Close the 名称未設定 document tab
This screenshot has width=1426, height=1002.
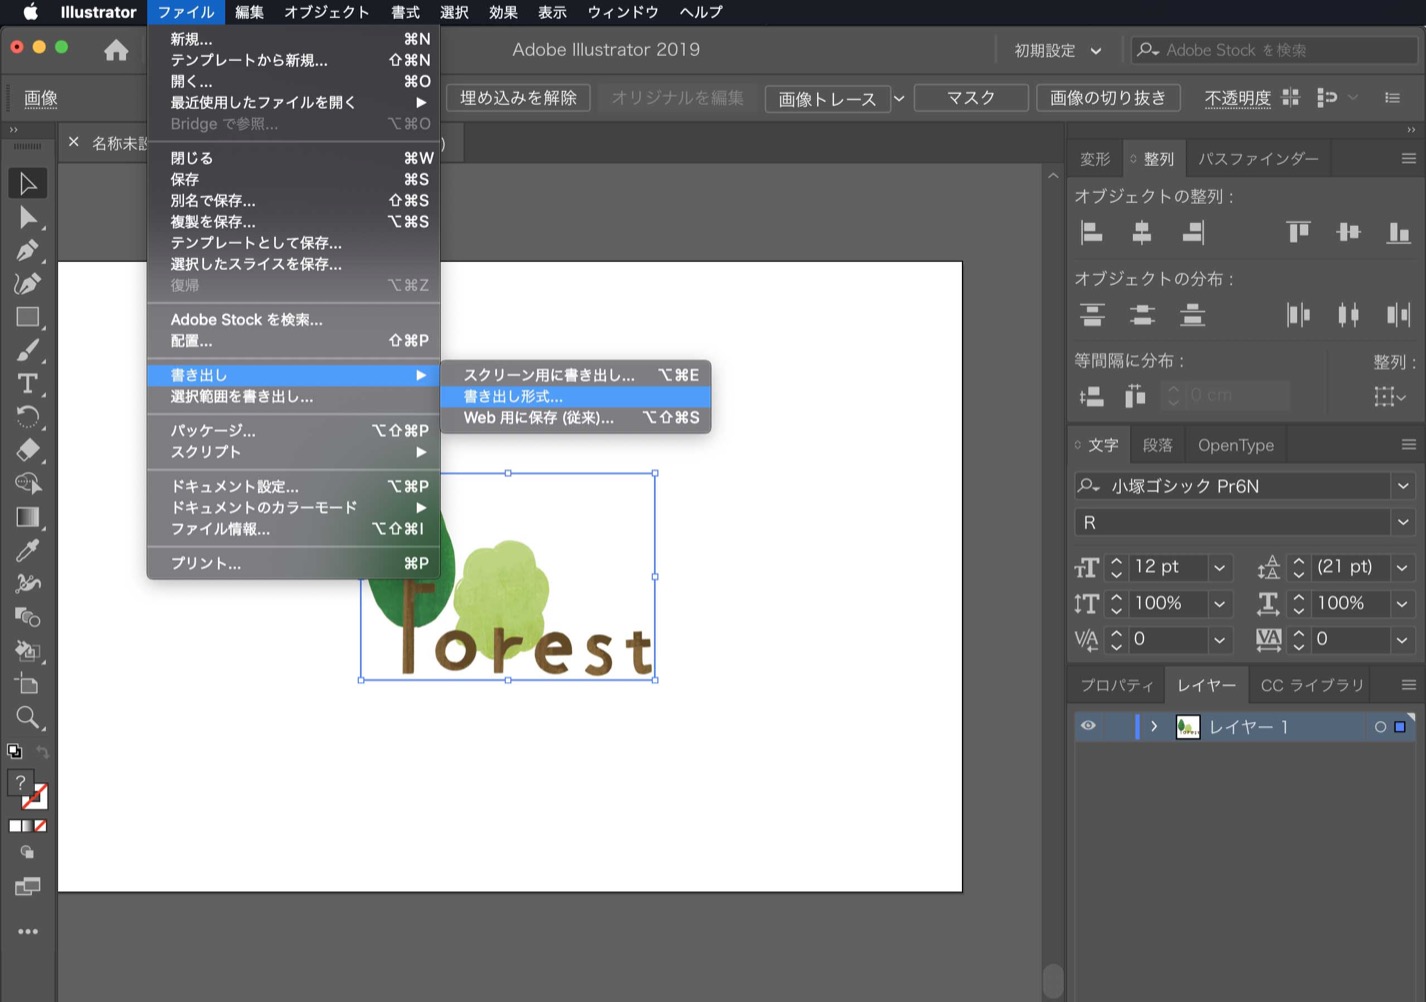73,142
